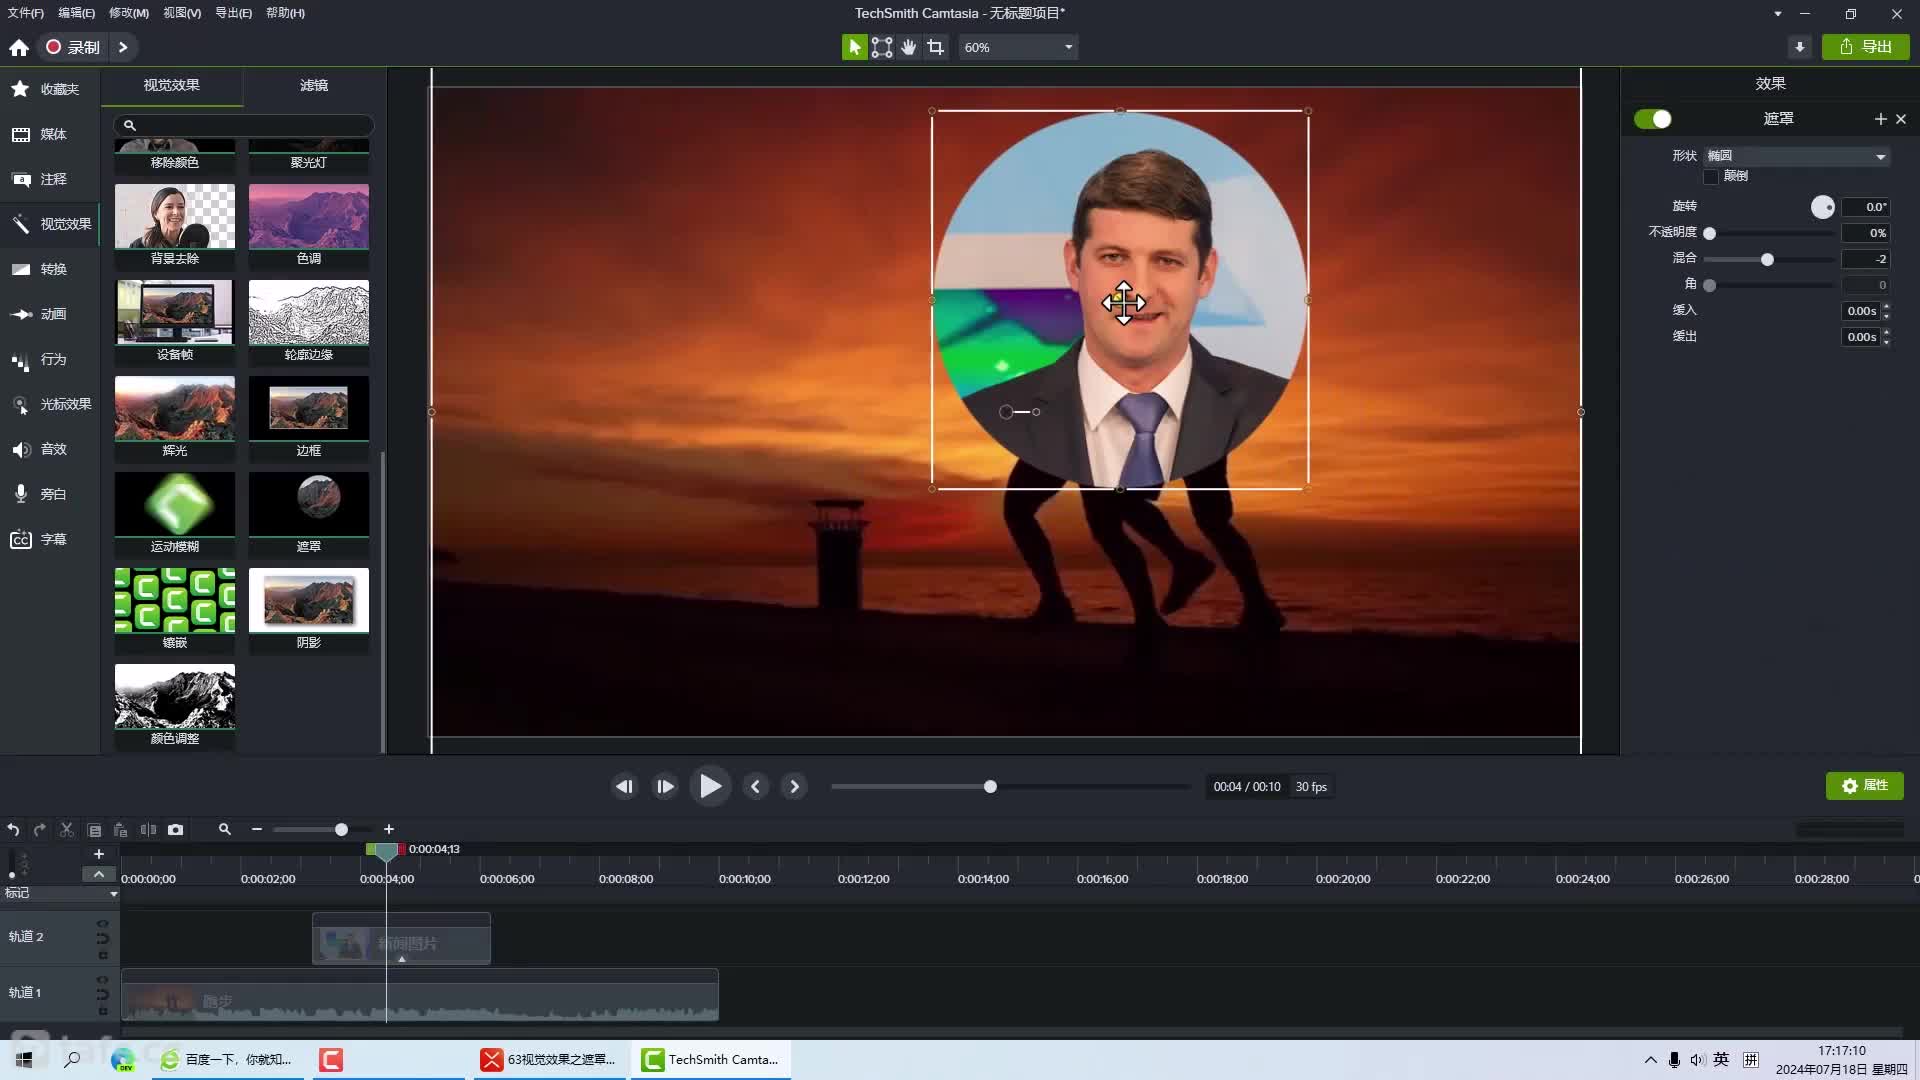Open the 编辑(E) menu
The image size is (1920, 1080).
pos(76,13)
